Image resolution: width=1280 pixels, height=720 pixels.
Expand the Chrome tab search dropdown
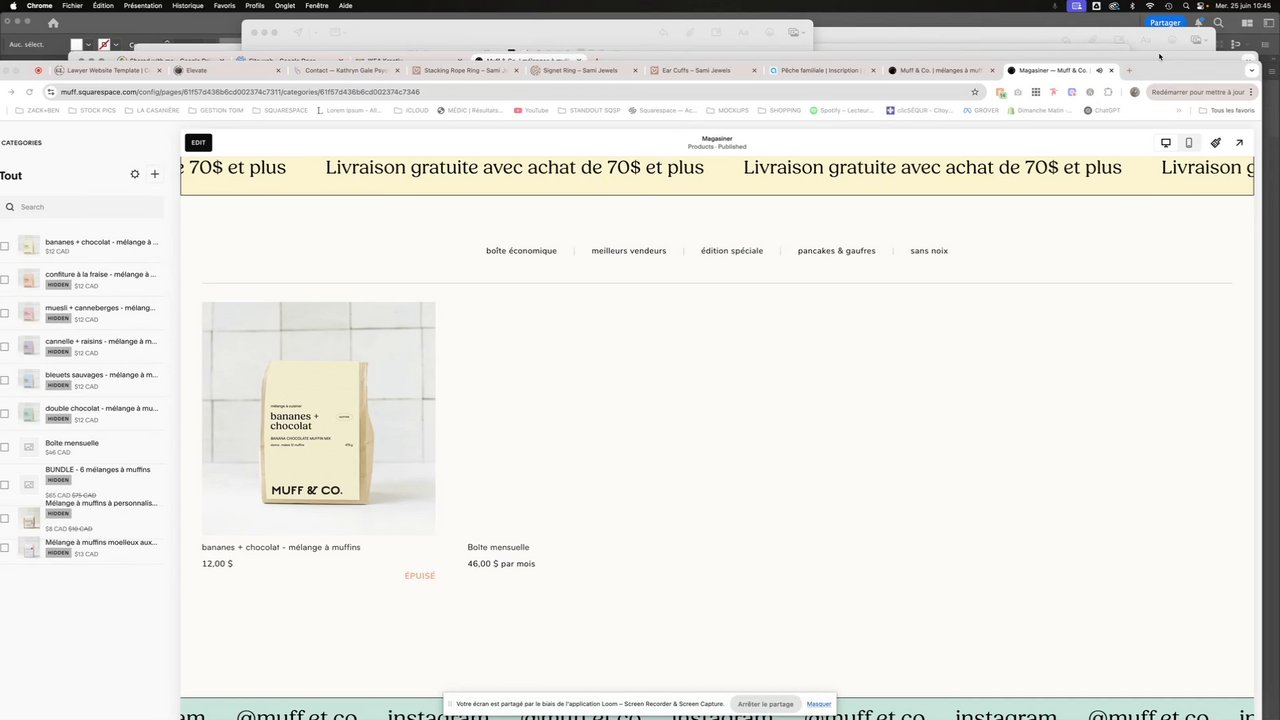point(1251,71)
